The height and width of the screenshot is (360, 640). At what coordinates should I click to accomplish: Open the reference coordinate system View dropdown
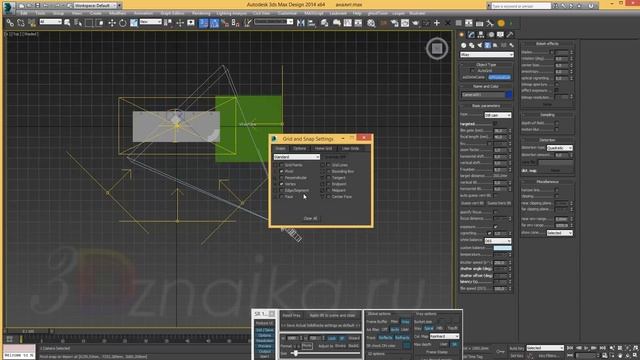pyautogui.click(x=151, y=22)
